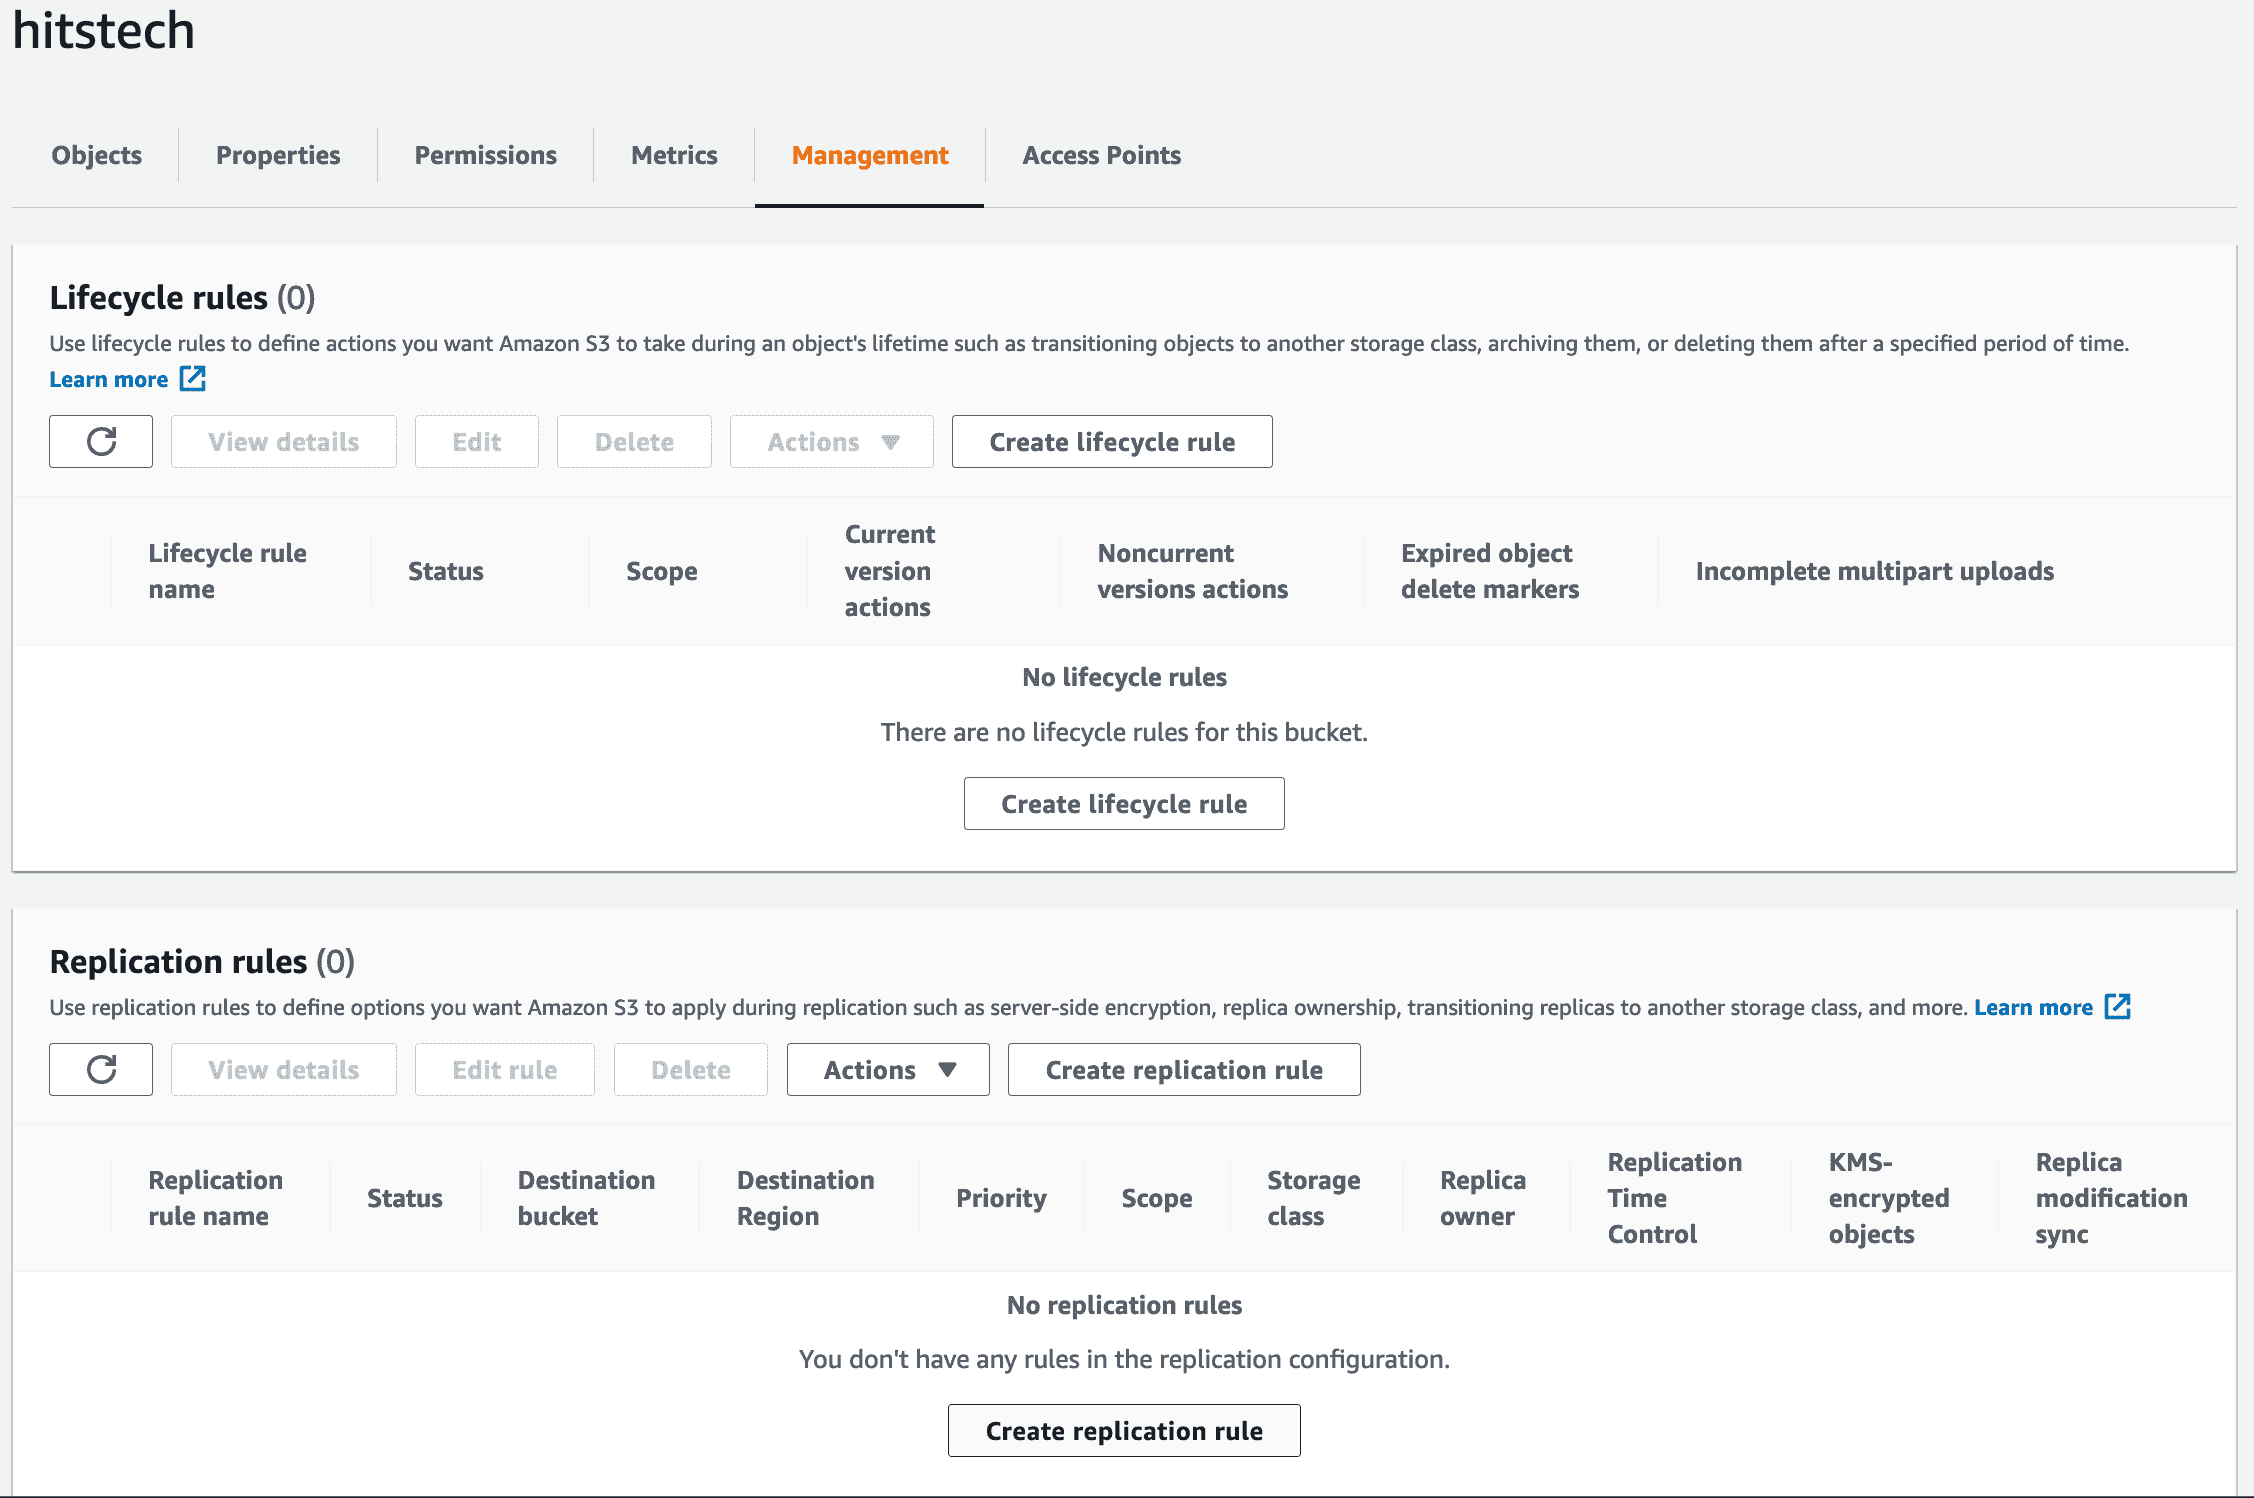Click the Lifecycle rule name column header
The height and width of the screenshot is (1498, 2254).
pos(227,570)
